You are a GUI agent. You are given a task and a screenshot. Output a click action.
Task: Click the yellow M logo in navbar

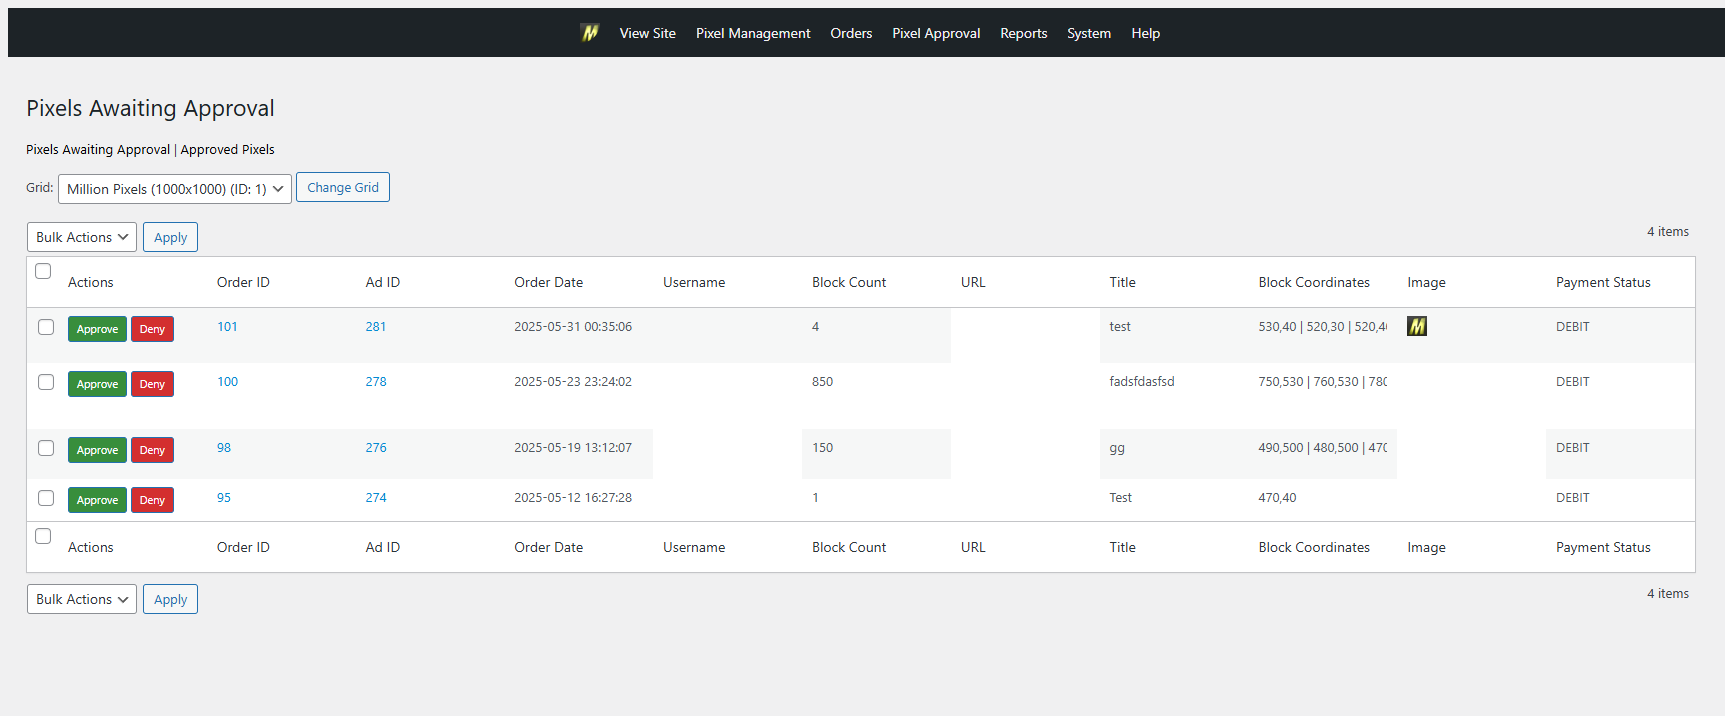pos(590,33)
